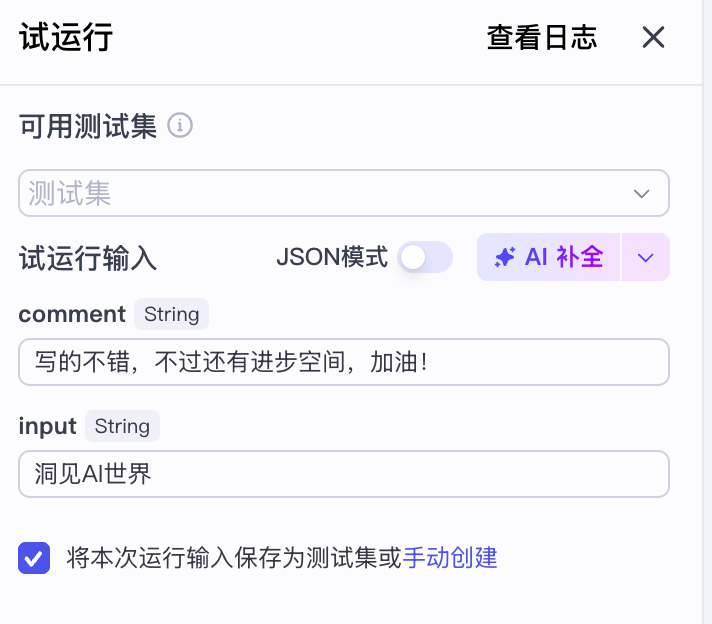Click the JSON模式 label text
The height and width of the screenshot is (624, 712).
coord(331,257)
